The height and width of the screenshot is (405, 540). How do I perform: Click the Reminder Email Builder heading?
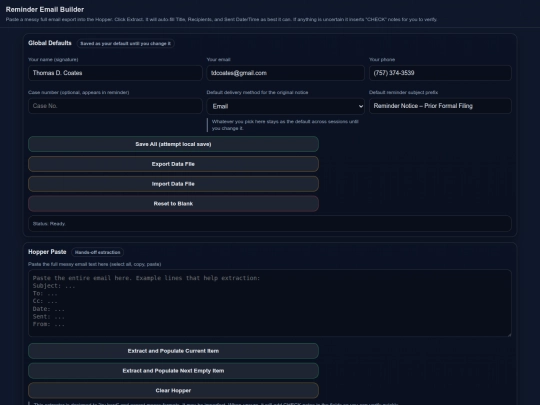(45, 10)
